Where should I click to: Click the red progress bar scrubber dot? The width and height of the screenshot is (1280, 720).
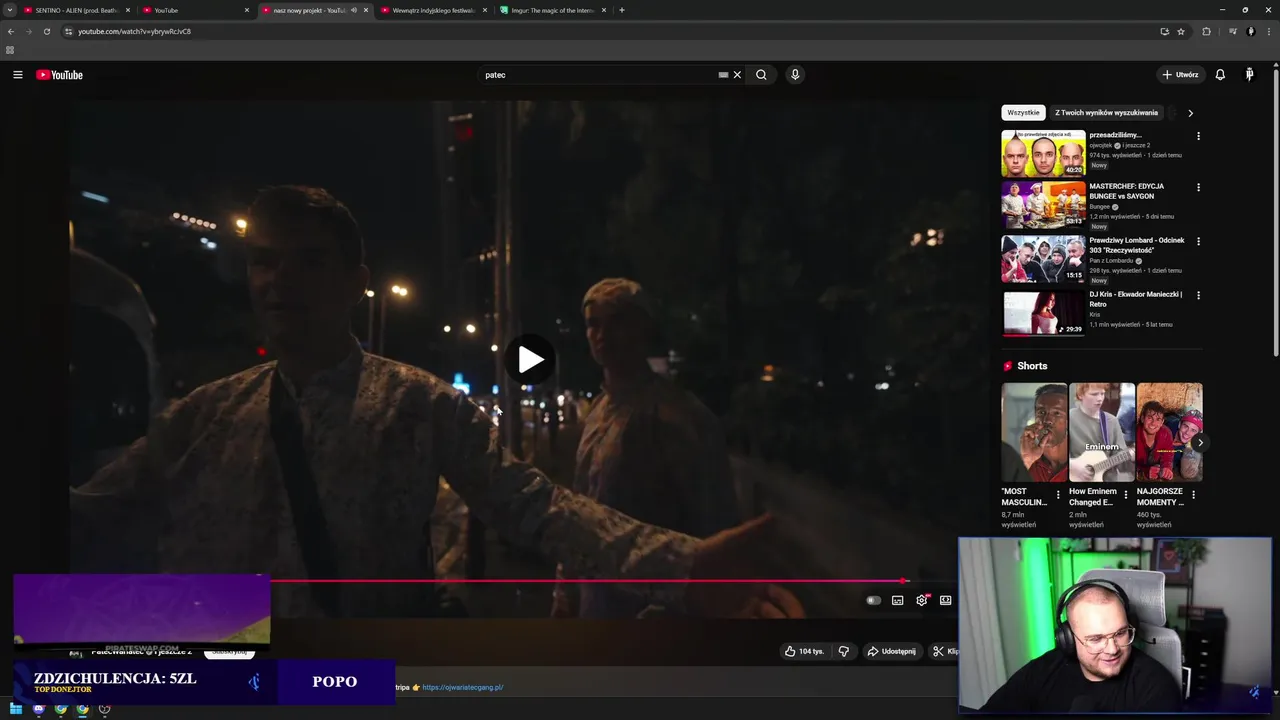pyautogui.click(x=903, y=581)
